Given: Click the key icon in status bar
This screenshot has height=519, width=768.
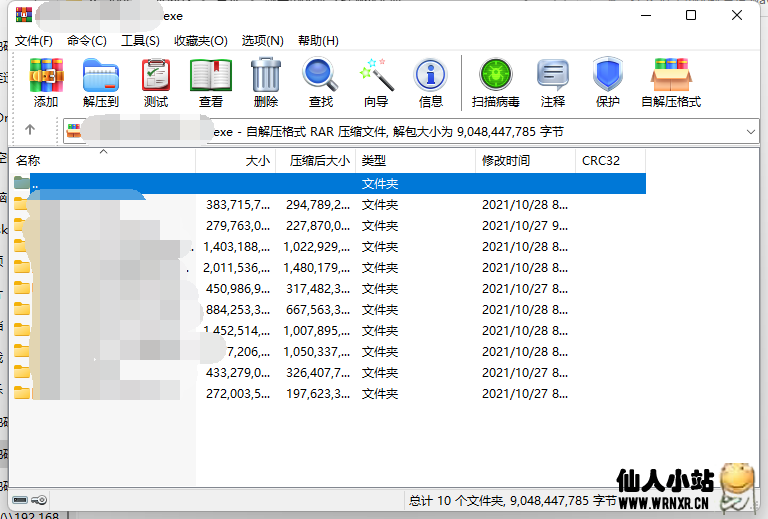Looking at the screenshot, I should point(39,500).
